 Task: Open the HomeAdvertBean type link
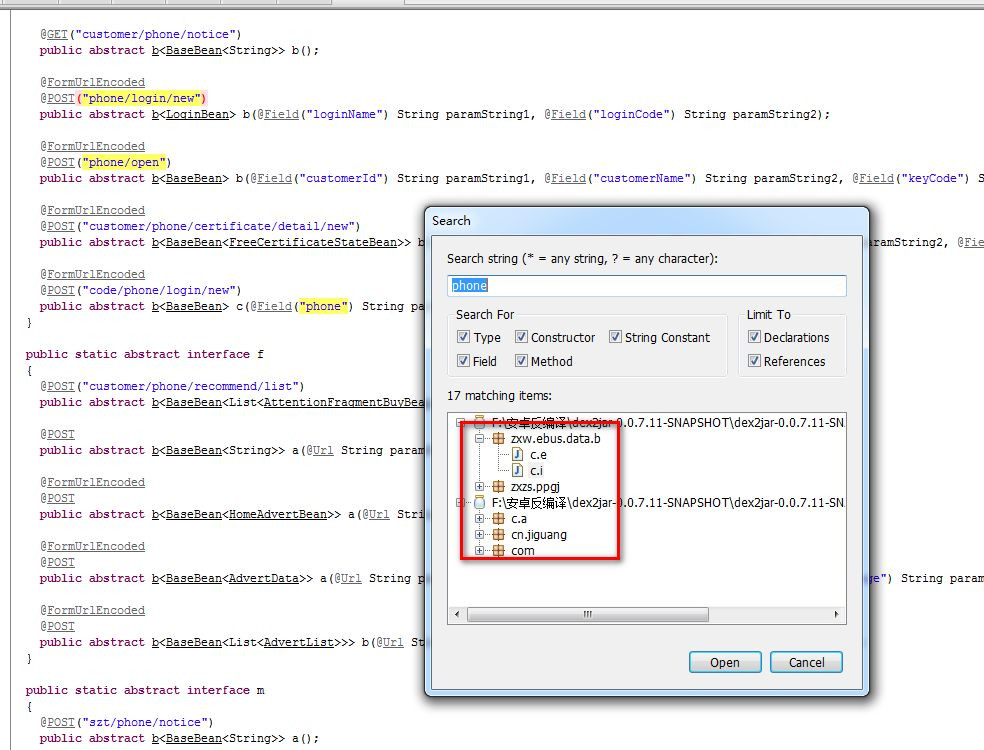[x=277, y=514]
